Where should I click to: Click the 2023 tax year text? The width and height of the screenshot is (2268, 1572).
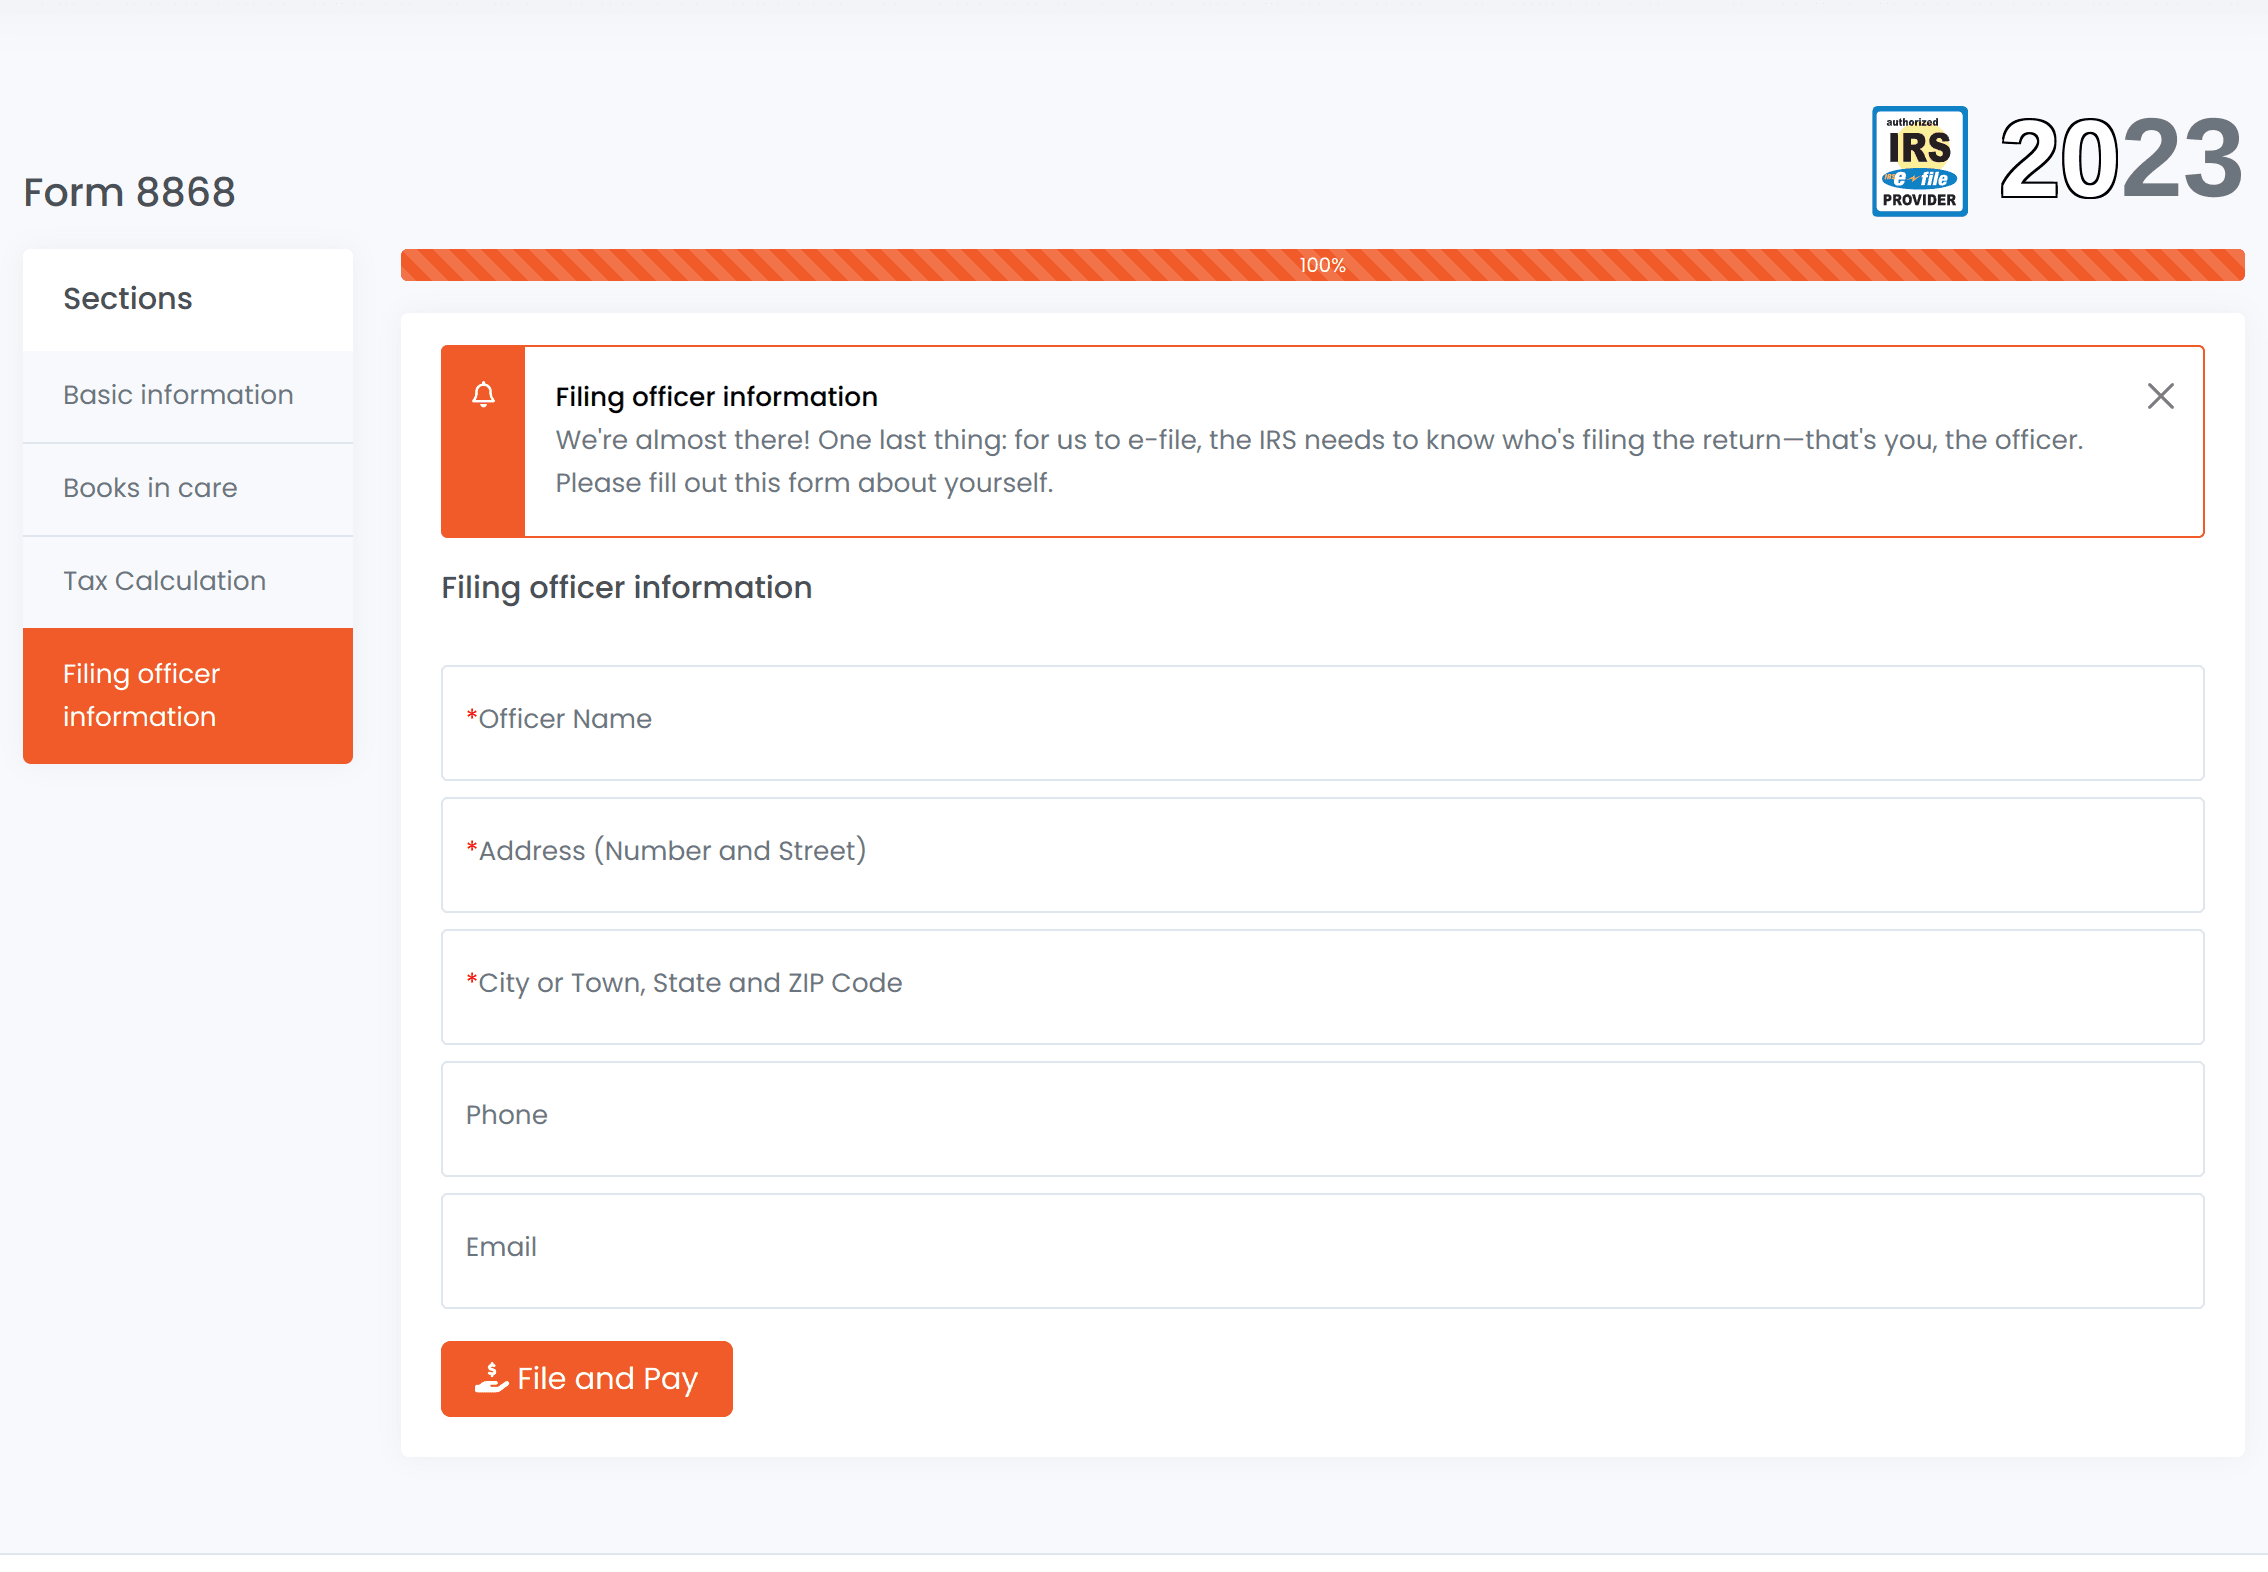(2120, 158)
